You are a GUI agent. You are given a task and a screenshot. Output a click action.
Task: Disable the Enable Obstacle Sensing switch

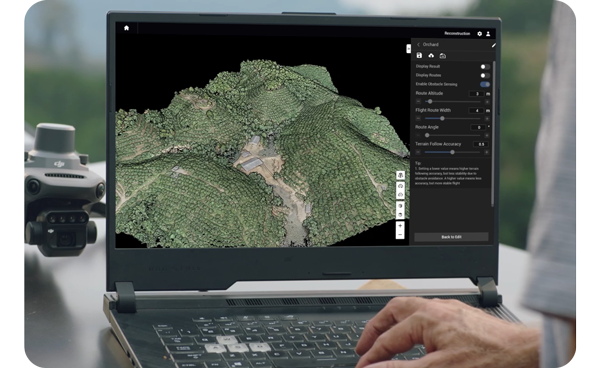click(485, 84)
